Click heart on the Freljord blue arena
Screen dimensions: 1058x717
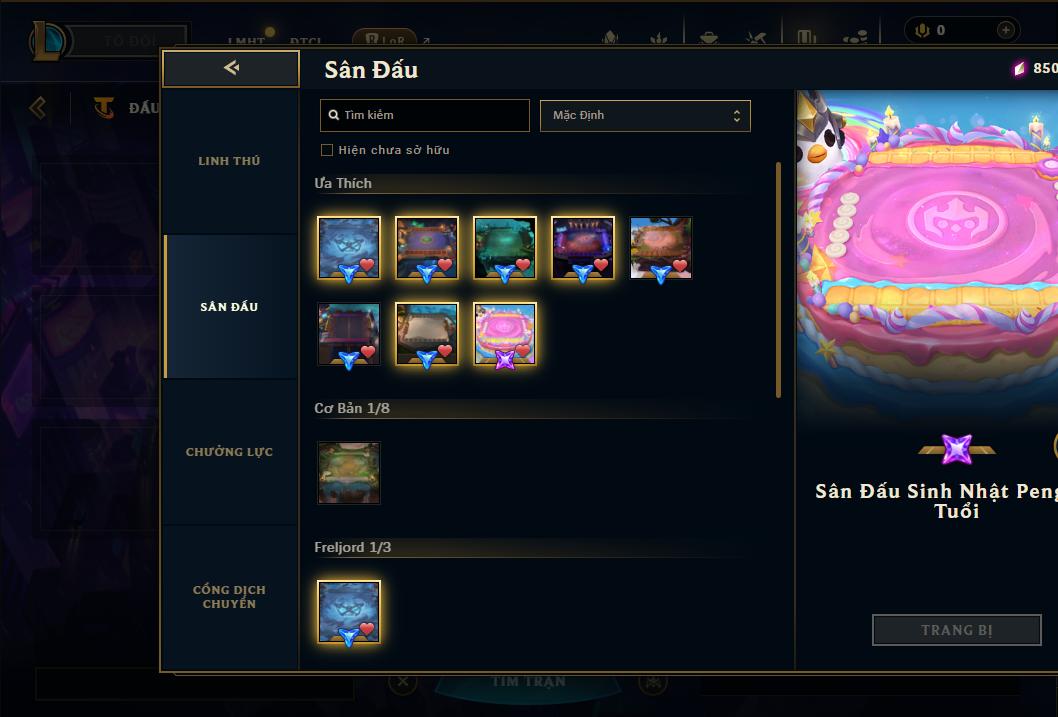click(367, 629)
